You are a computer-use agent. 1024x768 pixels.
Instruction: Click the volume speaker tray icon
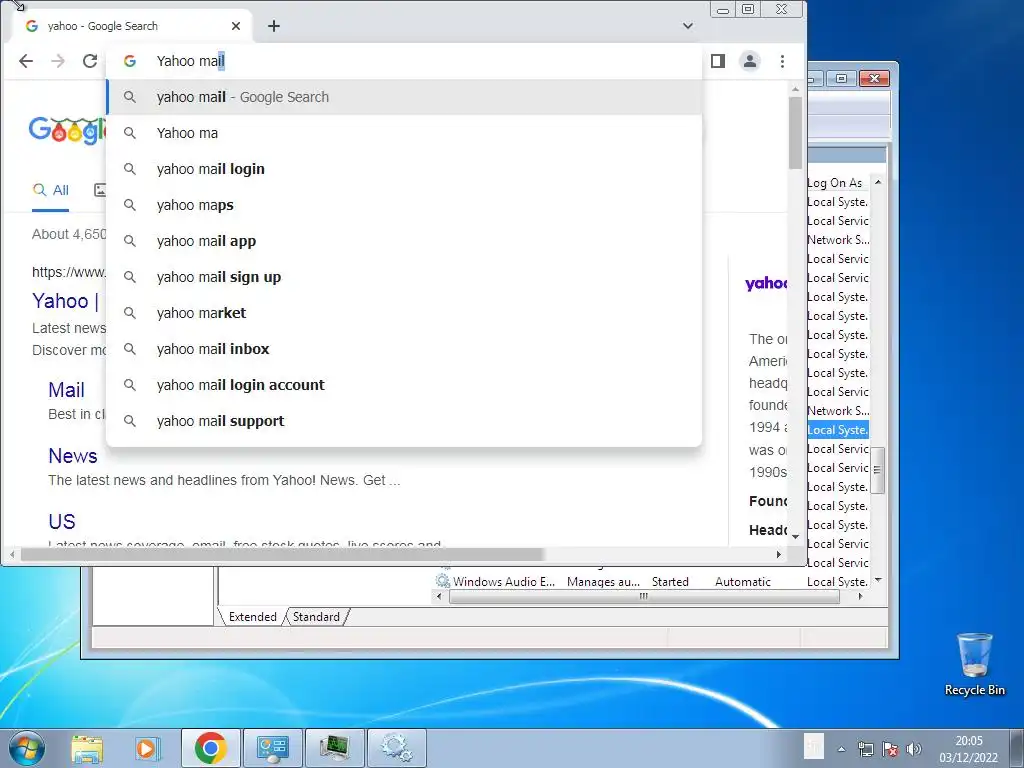coord(914,749)
